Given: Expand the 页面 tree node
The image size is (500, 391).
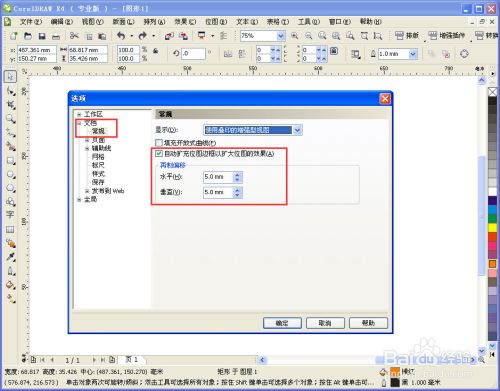Looking at the screenshot, I should click(x=87, y=140).
